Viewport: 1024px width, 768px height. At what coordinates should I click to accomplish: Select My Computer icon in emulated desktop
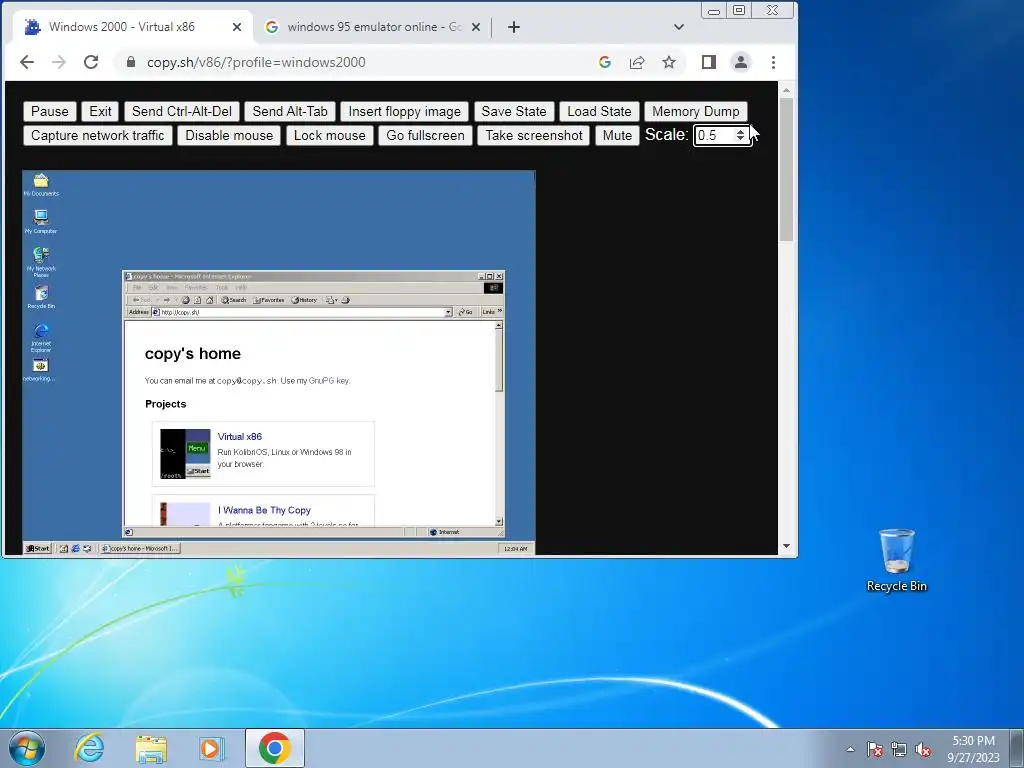coord(41,221)
